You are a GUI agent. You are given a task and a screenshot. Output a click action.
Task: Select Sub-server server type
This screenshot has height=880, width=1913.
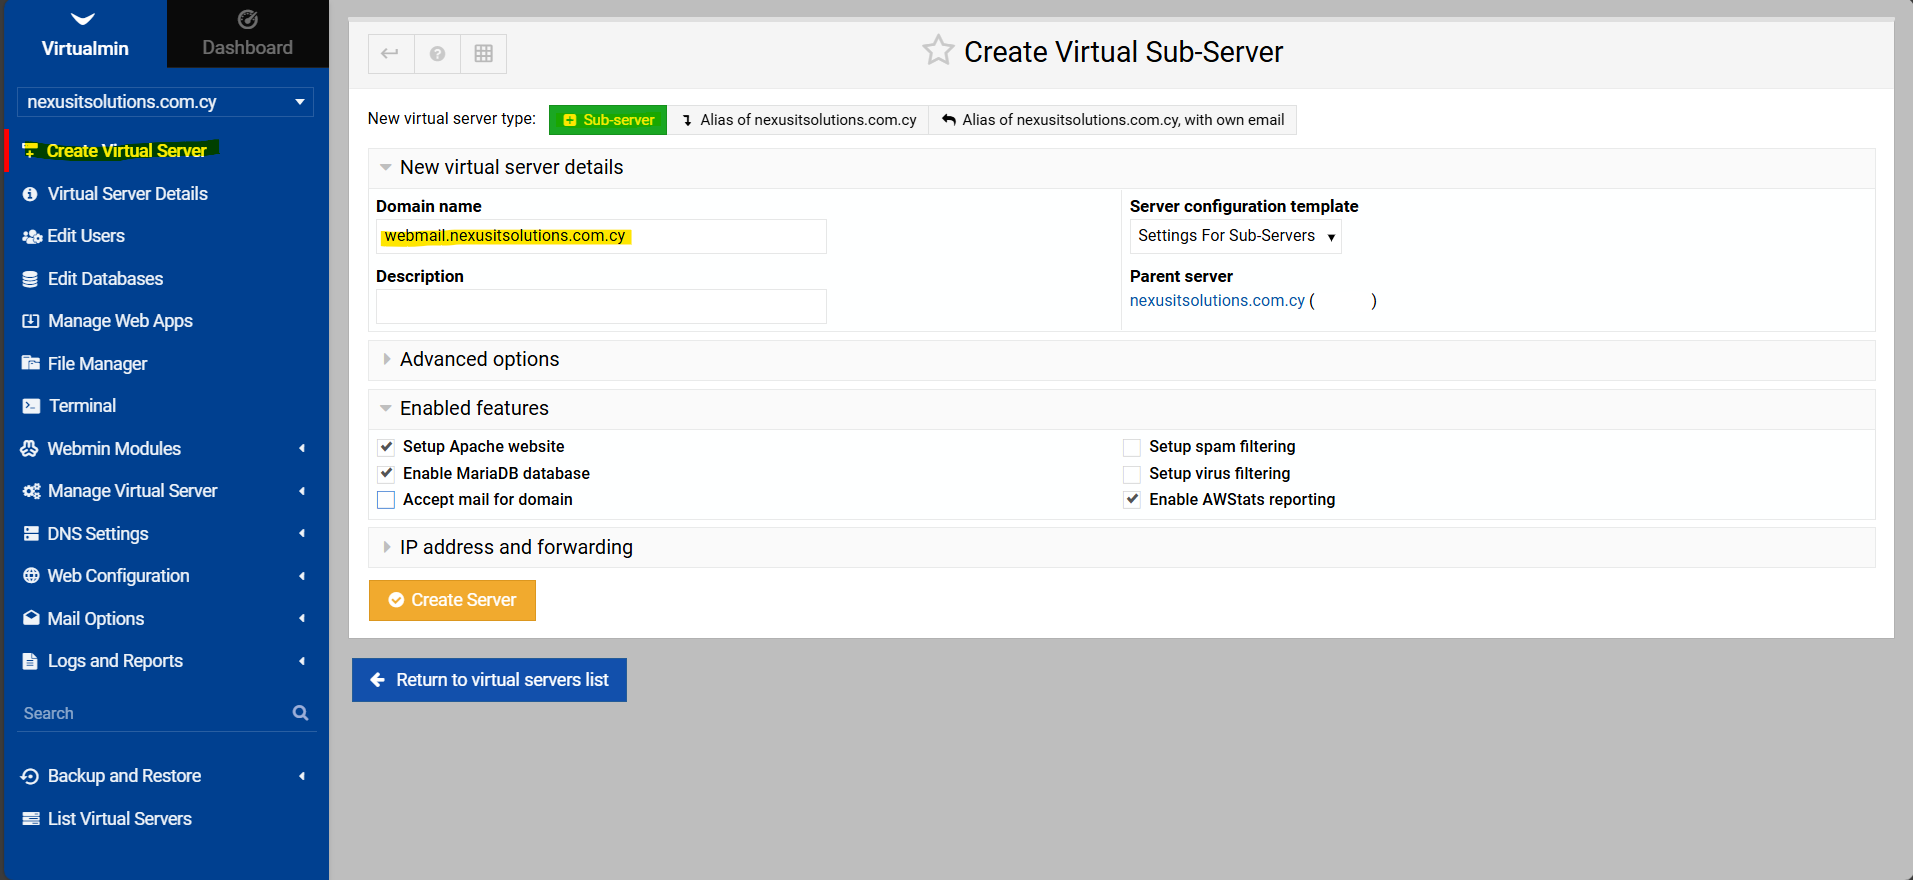click(x=608, y=120)
